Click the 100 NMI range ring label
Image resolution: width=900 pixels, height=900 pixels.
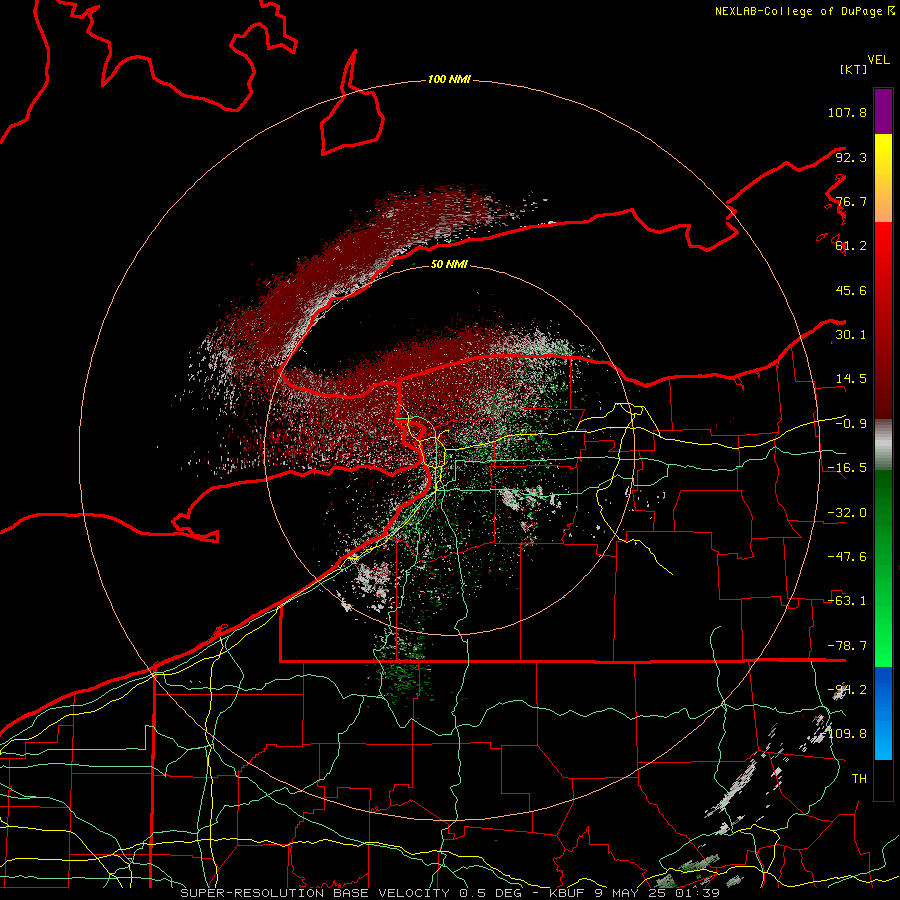tap(449, 79)
